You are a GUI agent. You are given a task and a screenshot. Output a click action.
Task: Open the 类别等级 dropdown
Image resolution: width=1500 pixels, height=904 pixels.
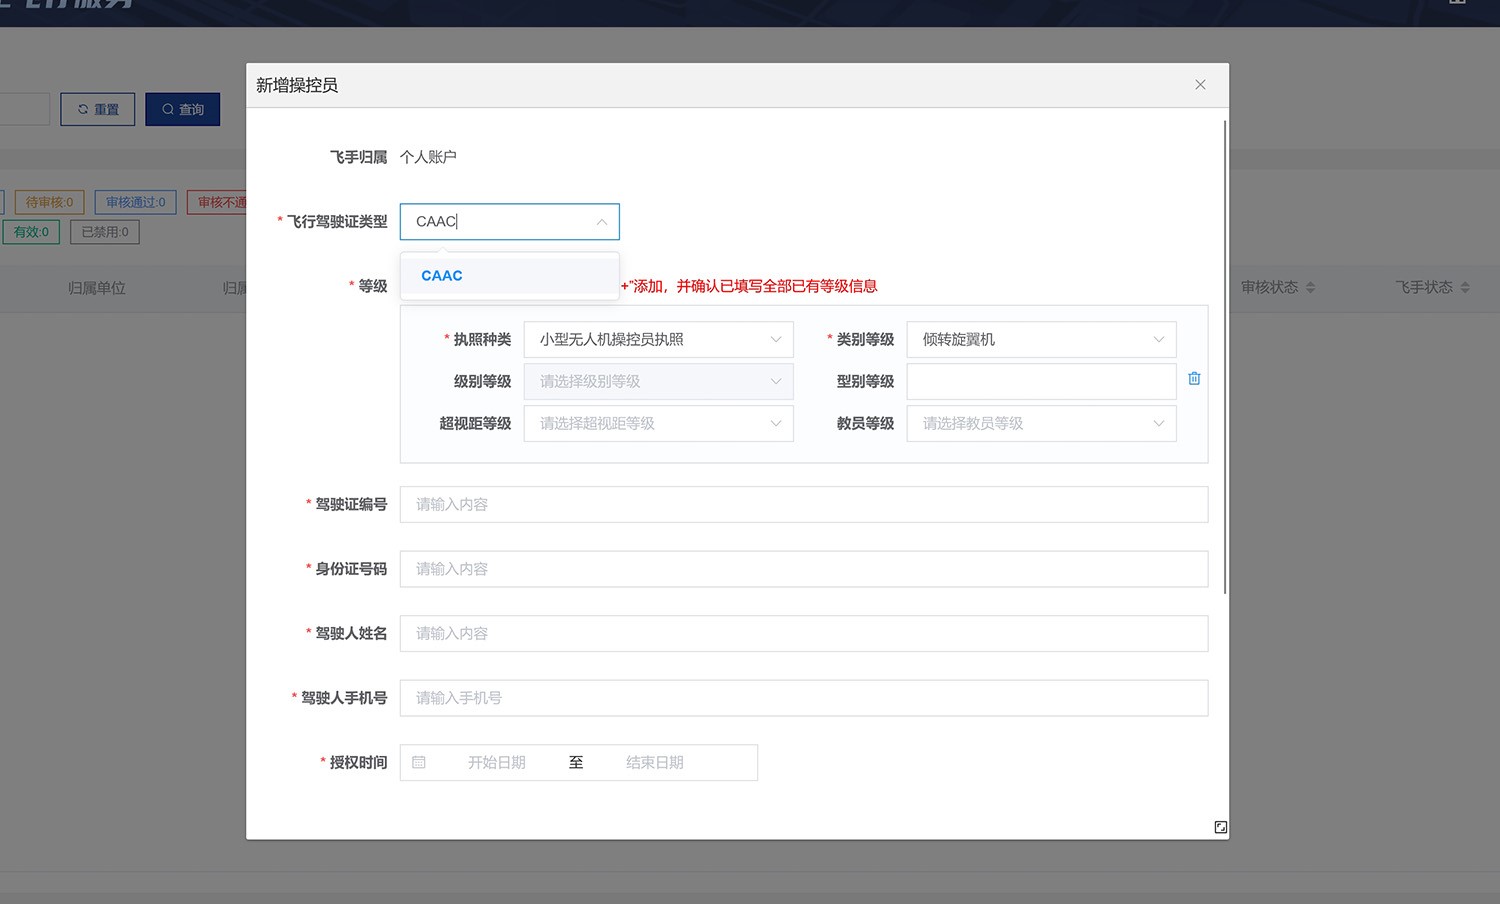[1041, 340]
